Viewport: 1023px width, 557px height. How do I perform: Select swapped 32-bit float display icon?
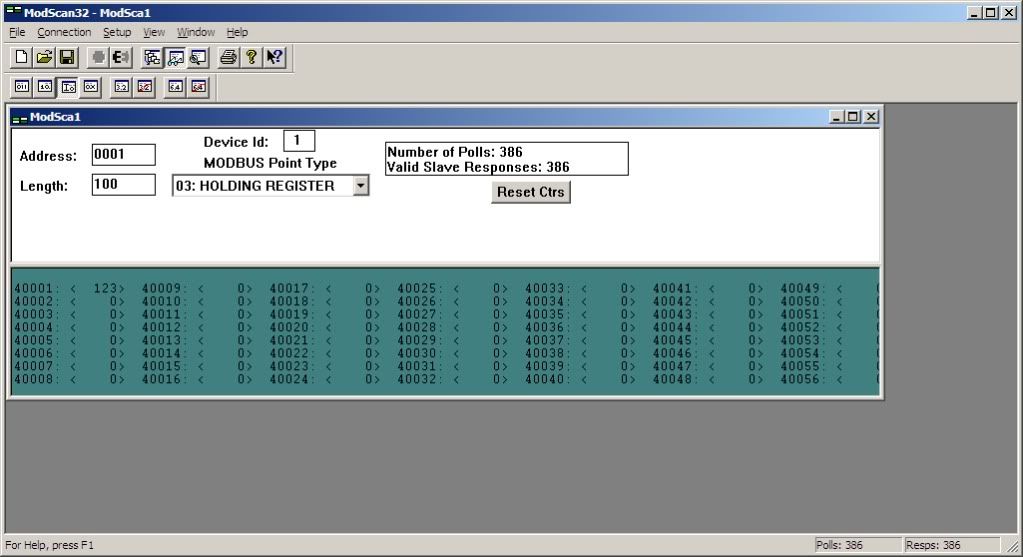coord(145,87)
